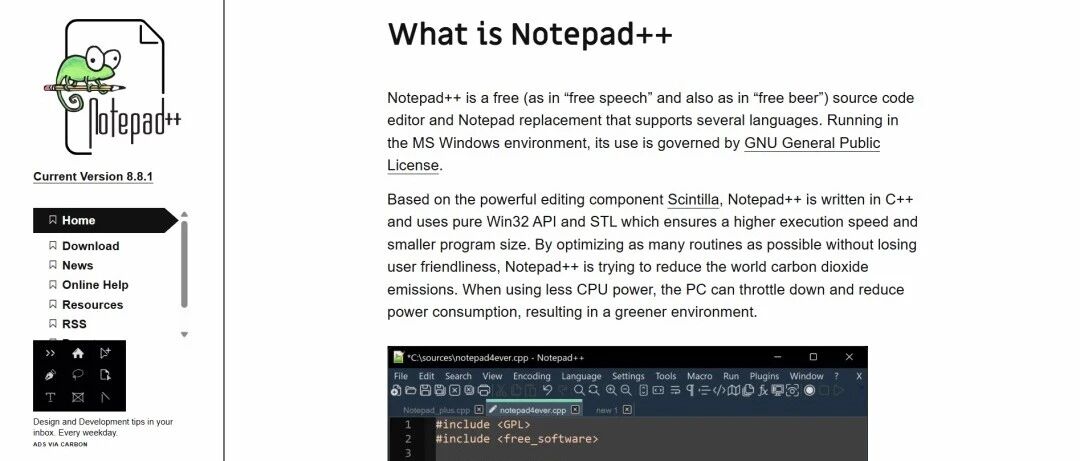
Task: Close the new 1 tab
Action: (627, 409)
